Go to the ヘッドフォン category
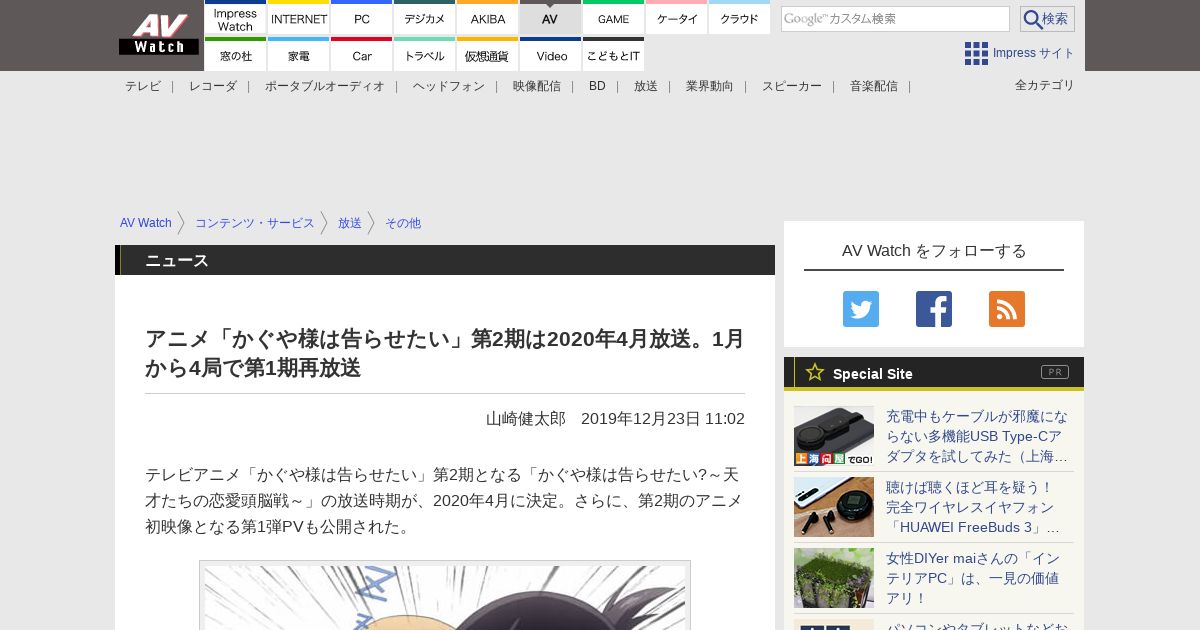The width and height of the screenshot is (1200, 630). click(x=449, y=86)
